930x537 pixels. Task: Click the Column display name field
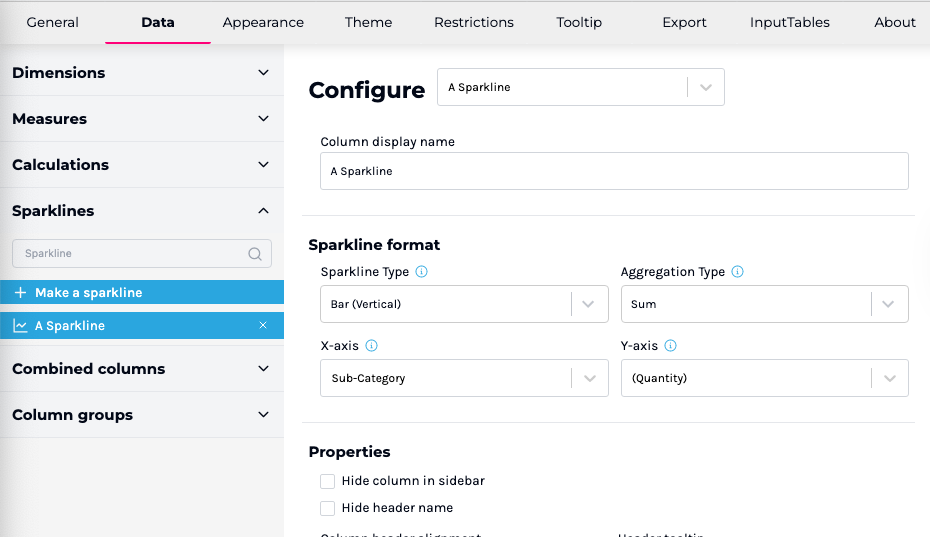coord(614,171)
